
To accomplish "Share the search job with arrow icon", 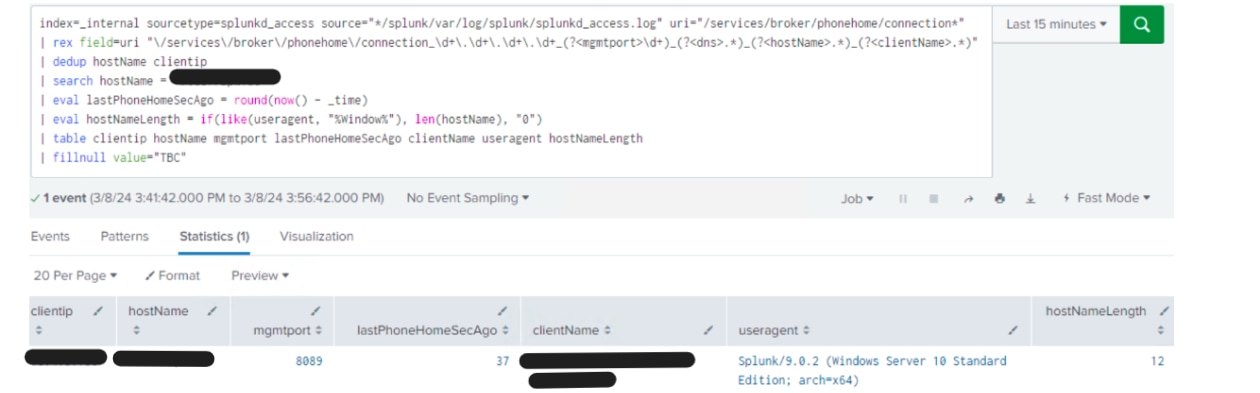I will pos(968,199).
